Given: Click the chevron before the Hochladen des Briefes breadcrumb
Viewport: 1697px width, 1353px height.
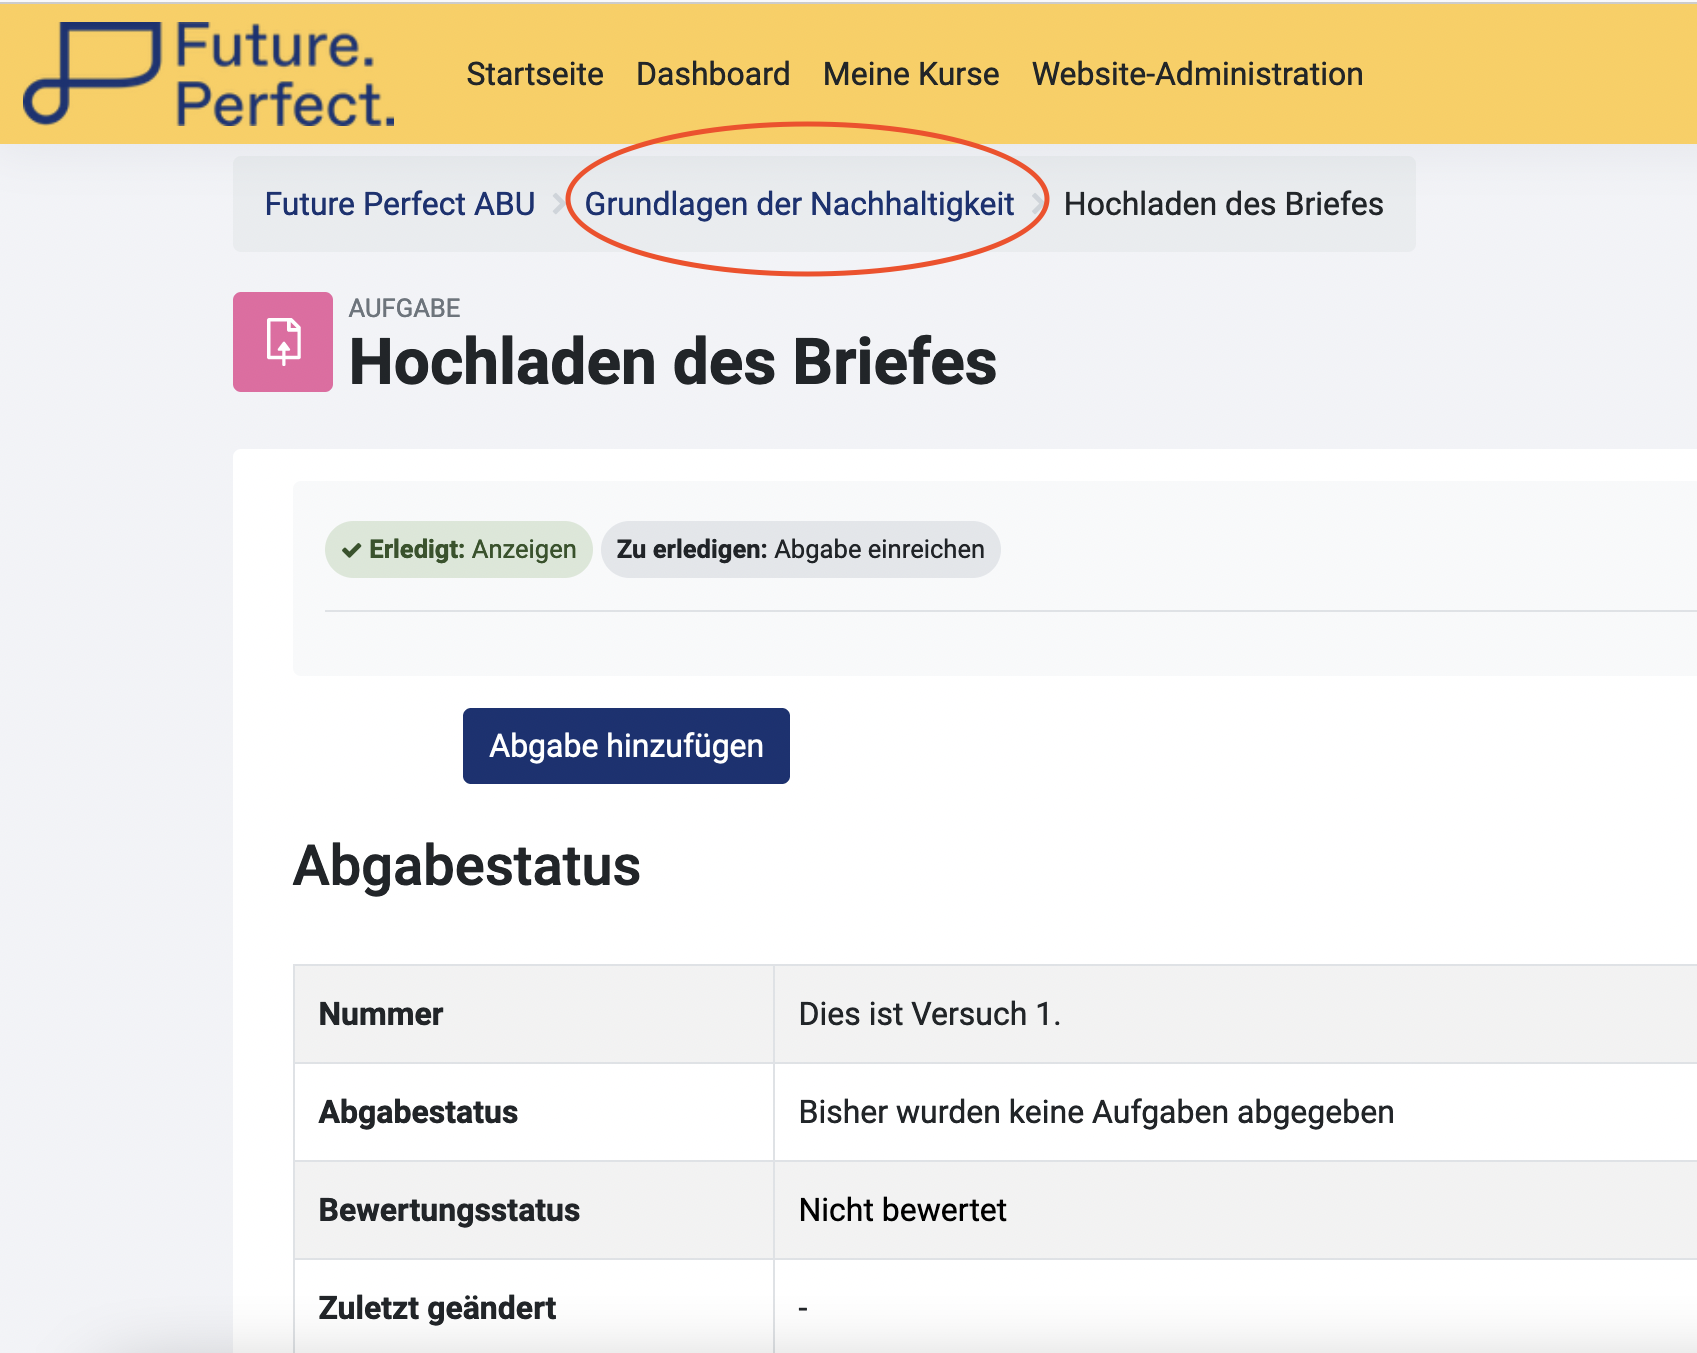Looking at the screenshot, I should [1039, 205].
